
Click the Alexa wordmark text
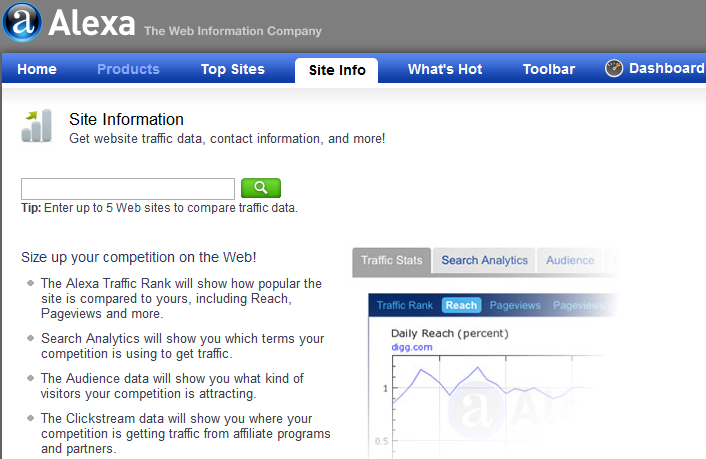point(92,23)
